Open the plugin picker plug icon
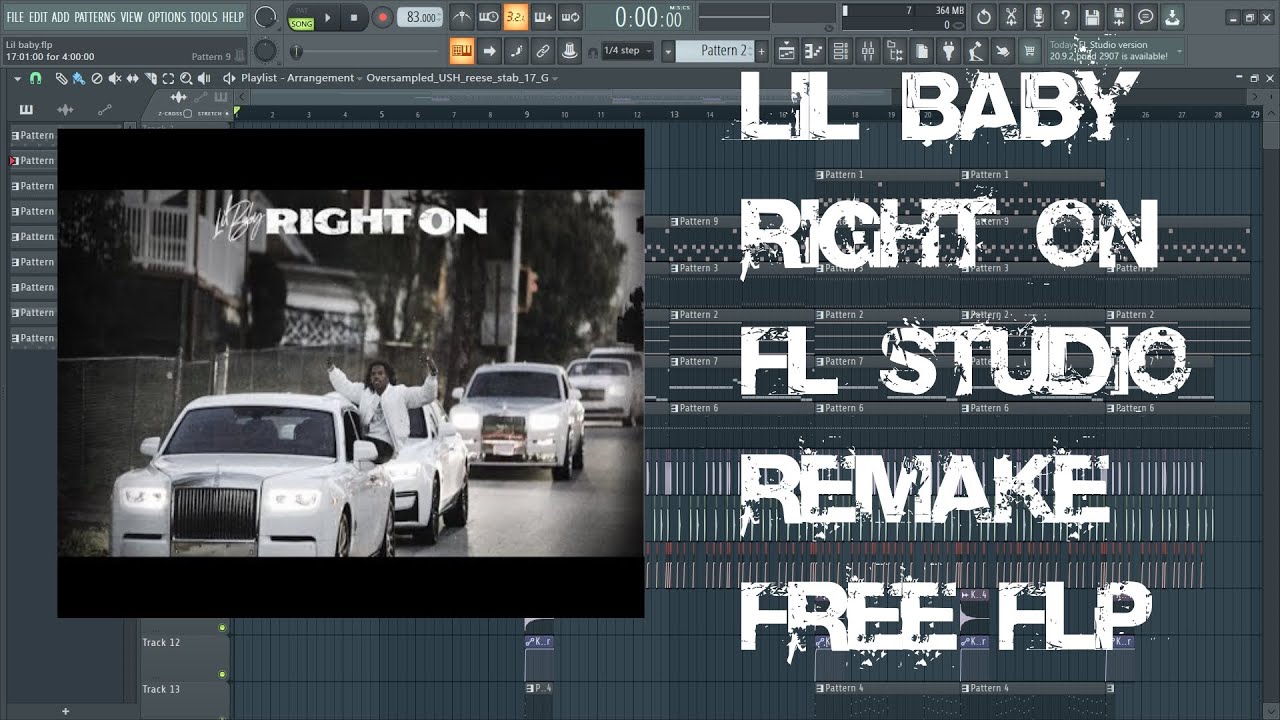This screenshot has width=1280, height=720. pos(948,50)
